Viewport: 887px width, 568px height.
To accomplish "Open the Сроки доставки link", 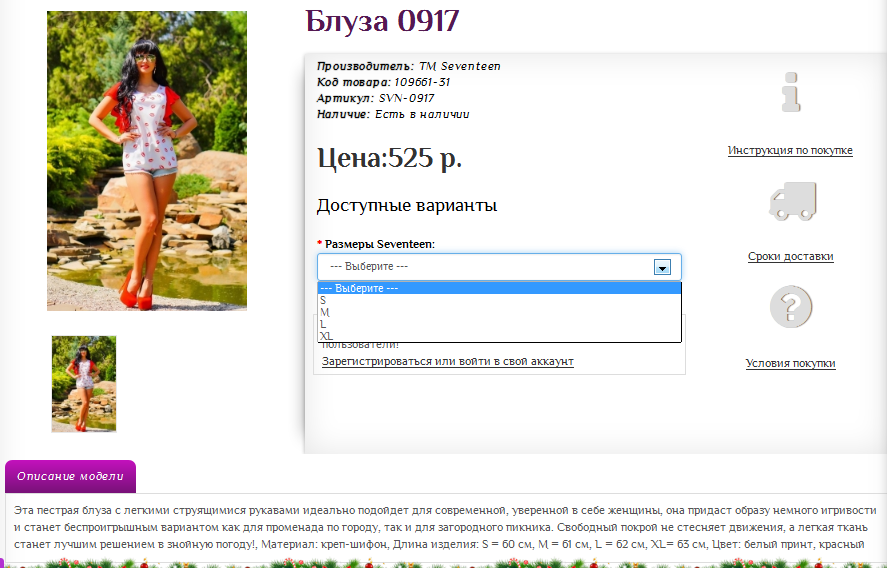I will click(x=790, y=256).
